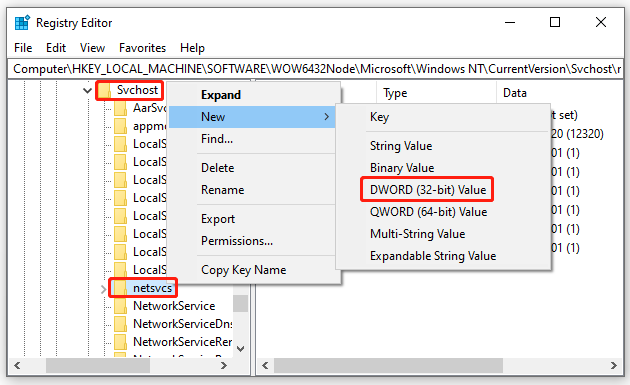The image size is (630, 385).
Task: Collapse the Svchost key chevron
Action: (87, 90)
